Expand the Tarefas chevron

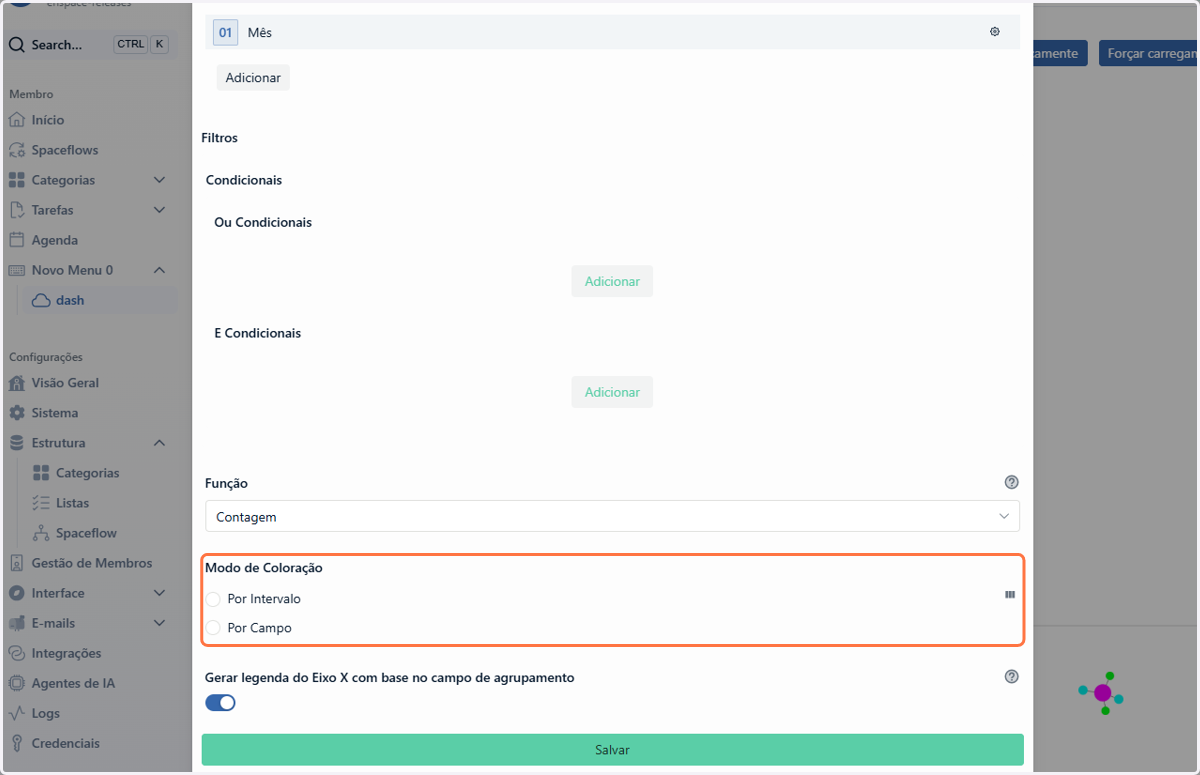[x=159, y=210]
